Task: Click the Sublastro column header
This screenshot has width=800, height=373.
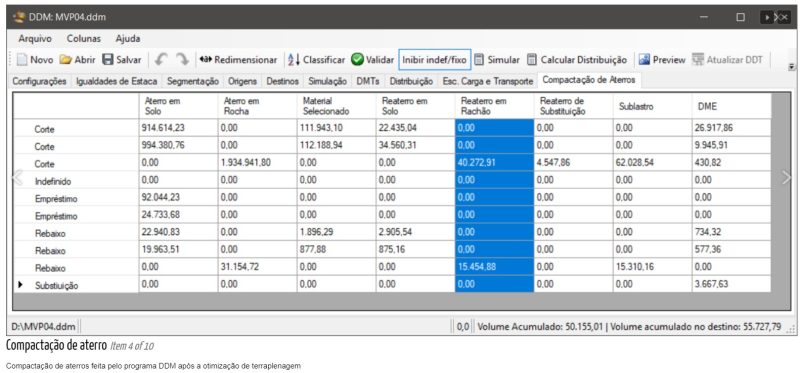Action: pos(653,106)
